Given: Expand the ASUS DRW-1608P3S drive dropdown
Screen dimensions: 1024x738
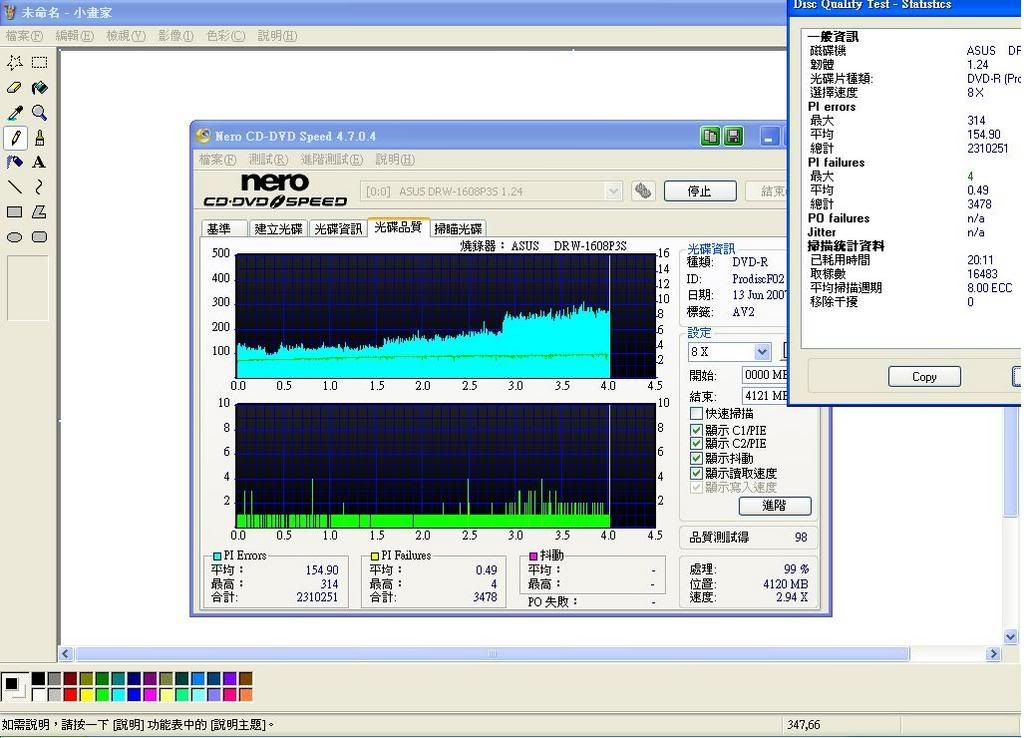Looking at the screenshot, I should [613, 191].
